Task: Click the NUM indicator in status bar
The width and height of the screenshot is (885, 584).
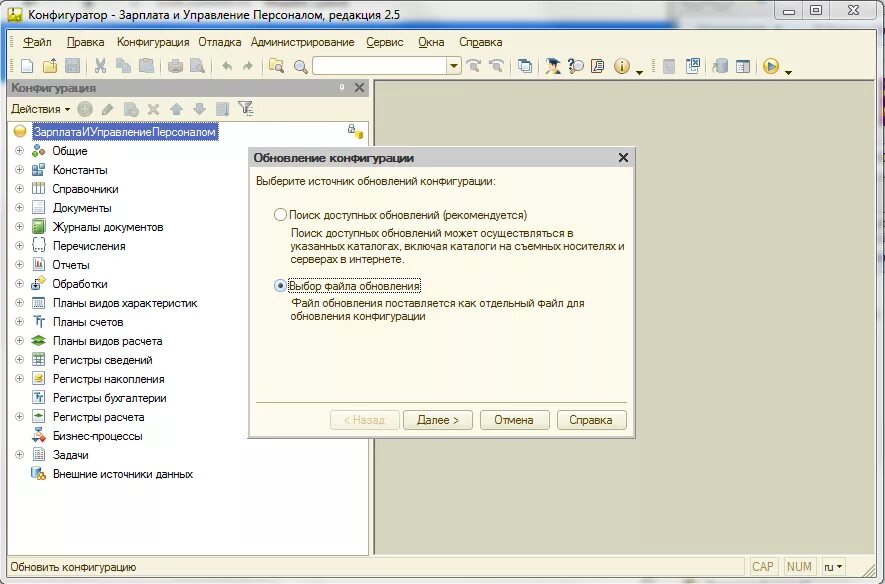Action: coord(799,567)
